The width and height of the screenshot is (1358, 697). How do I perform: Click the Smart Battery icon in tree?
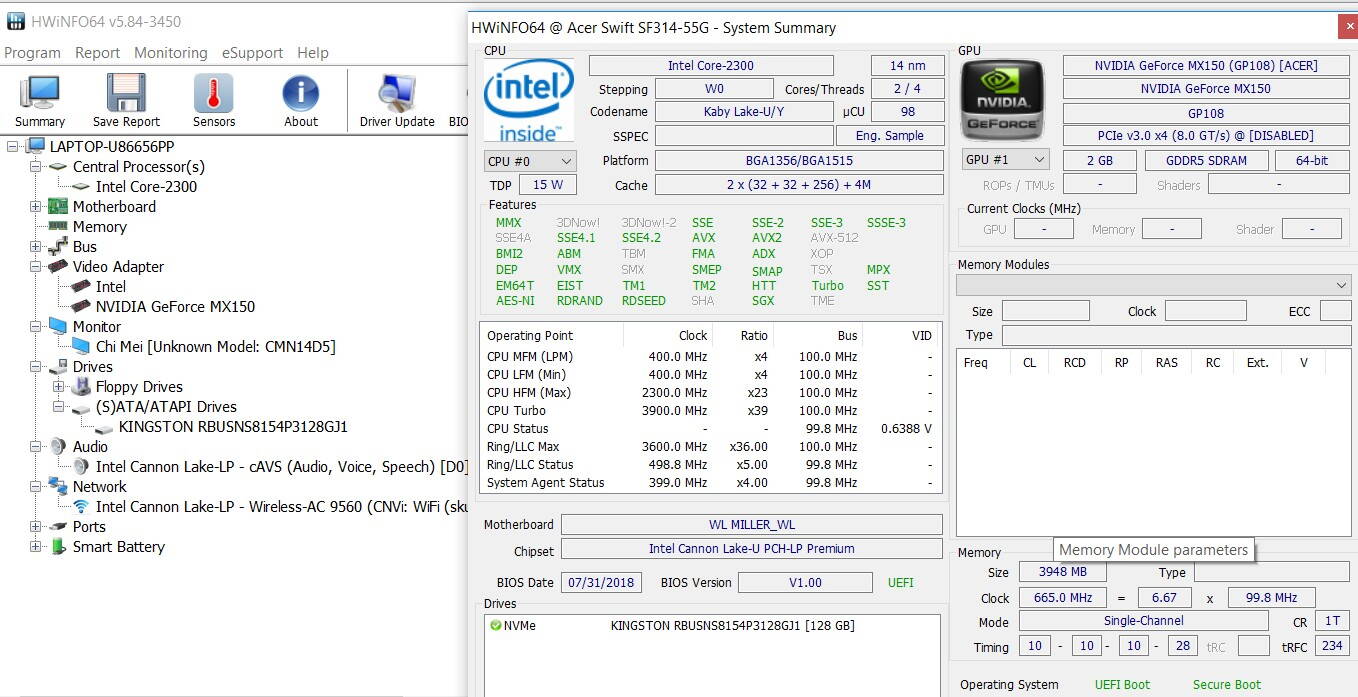point(58,547)
